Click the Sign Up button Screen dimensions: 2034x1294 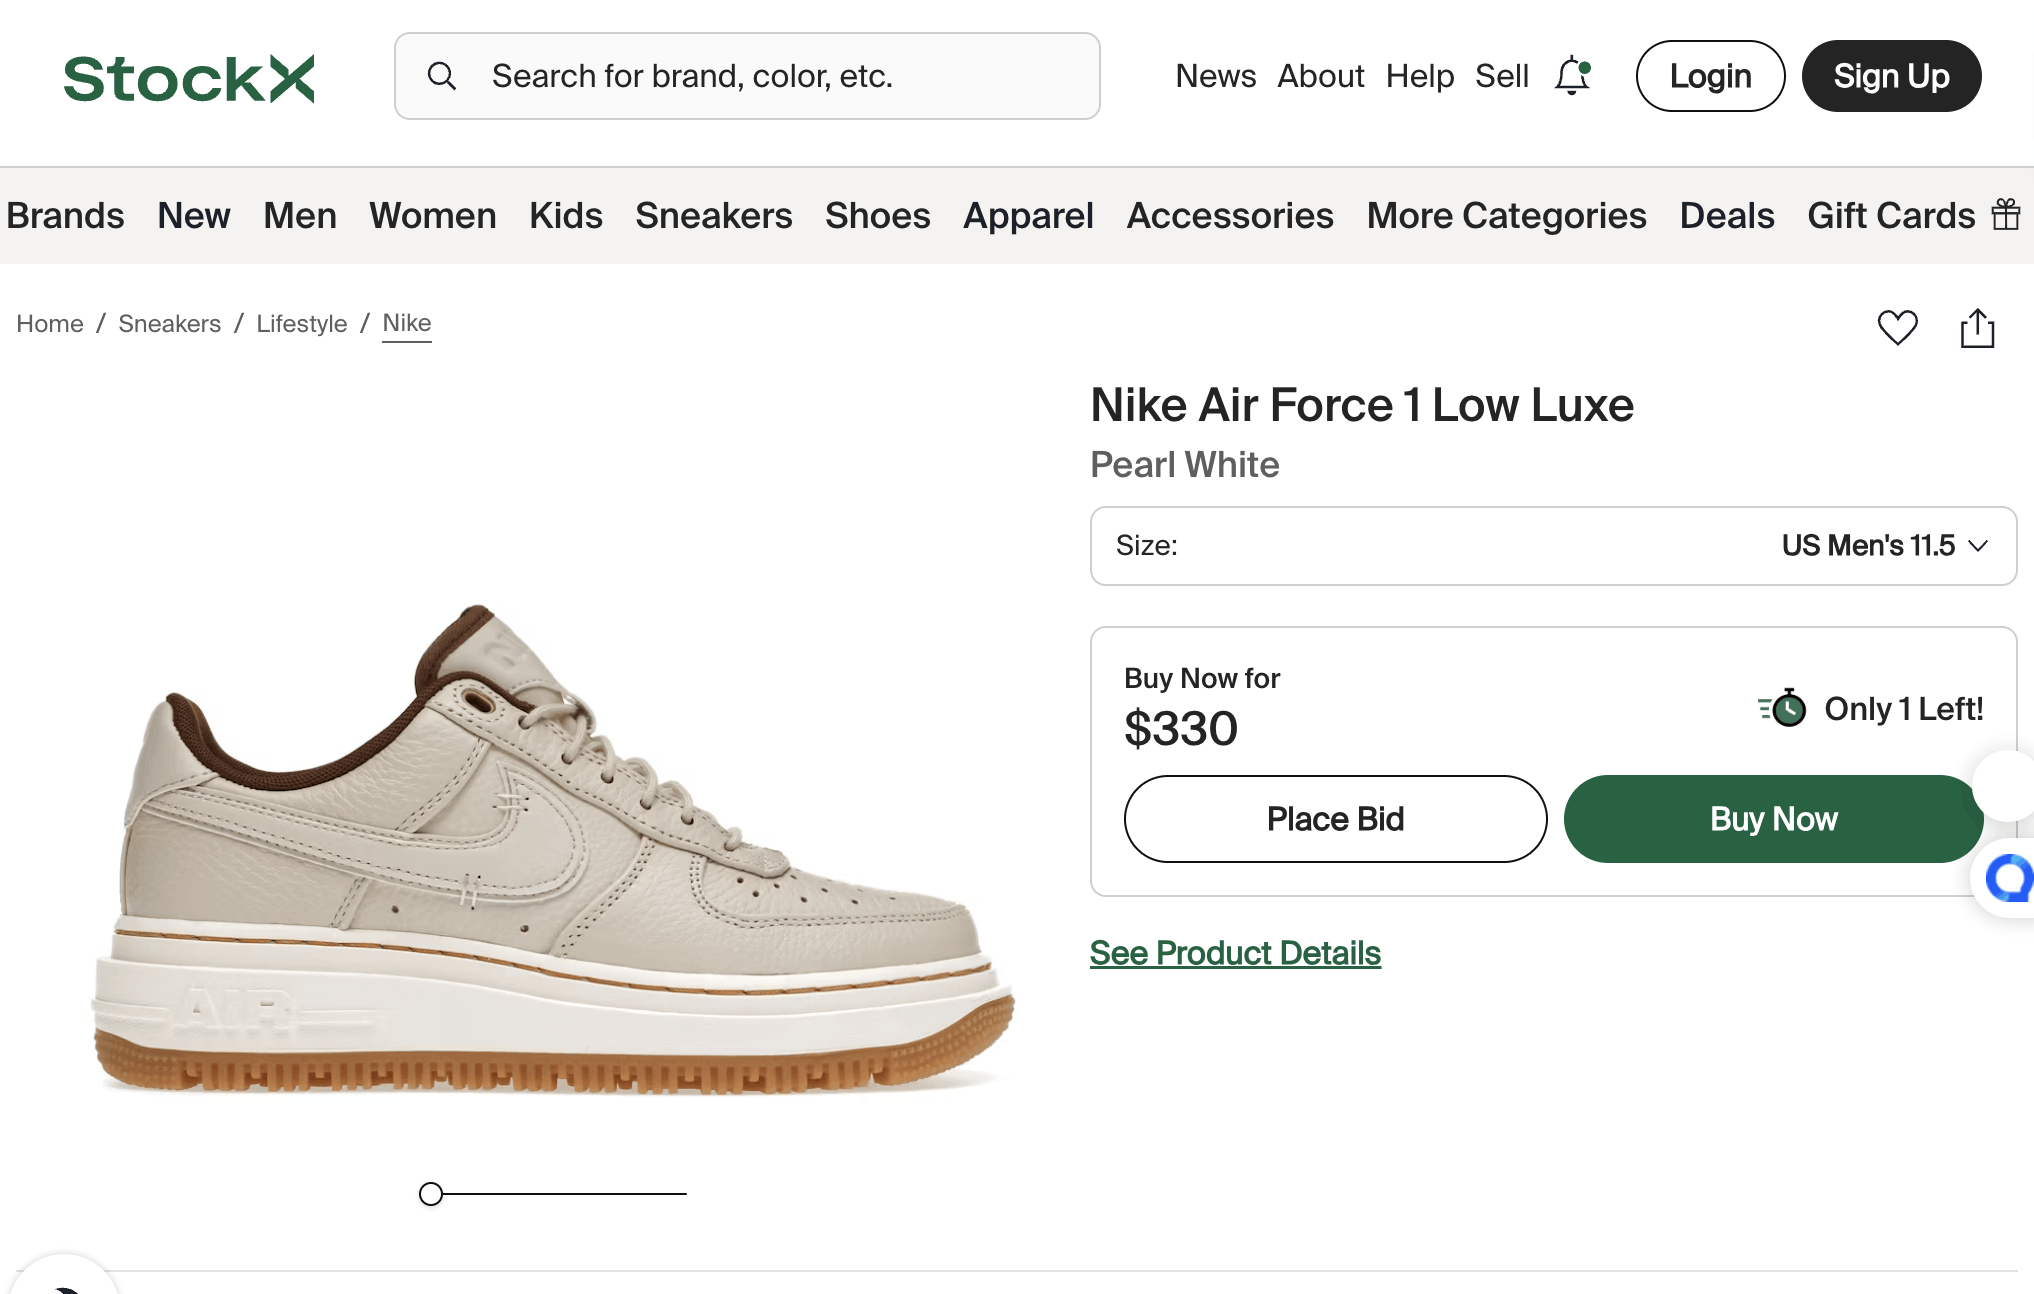coord(1891,76)
